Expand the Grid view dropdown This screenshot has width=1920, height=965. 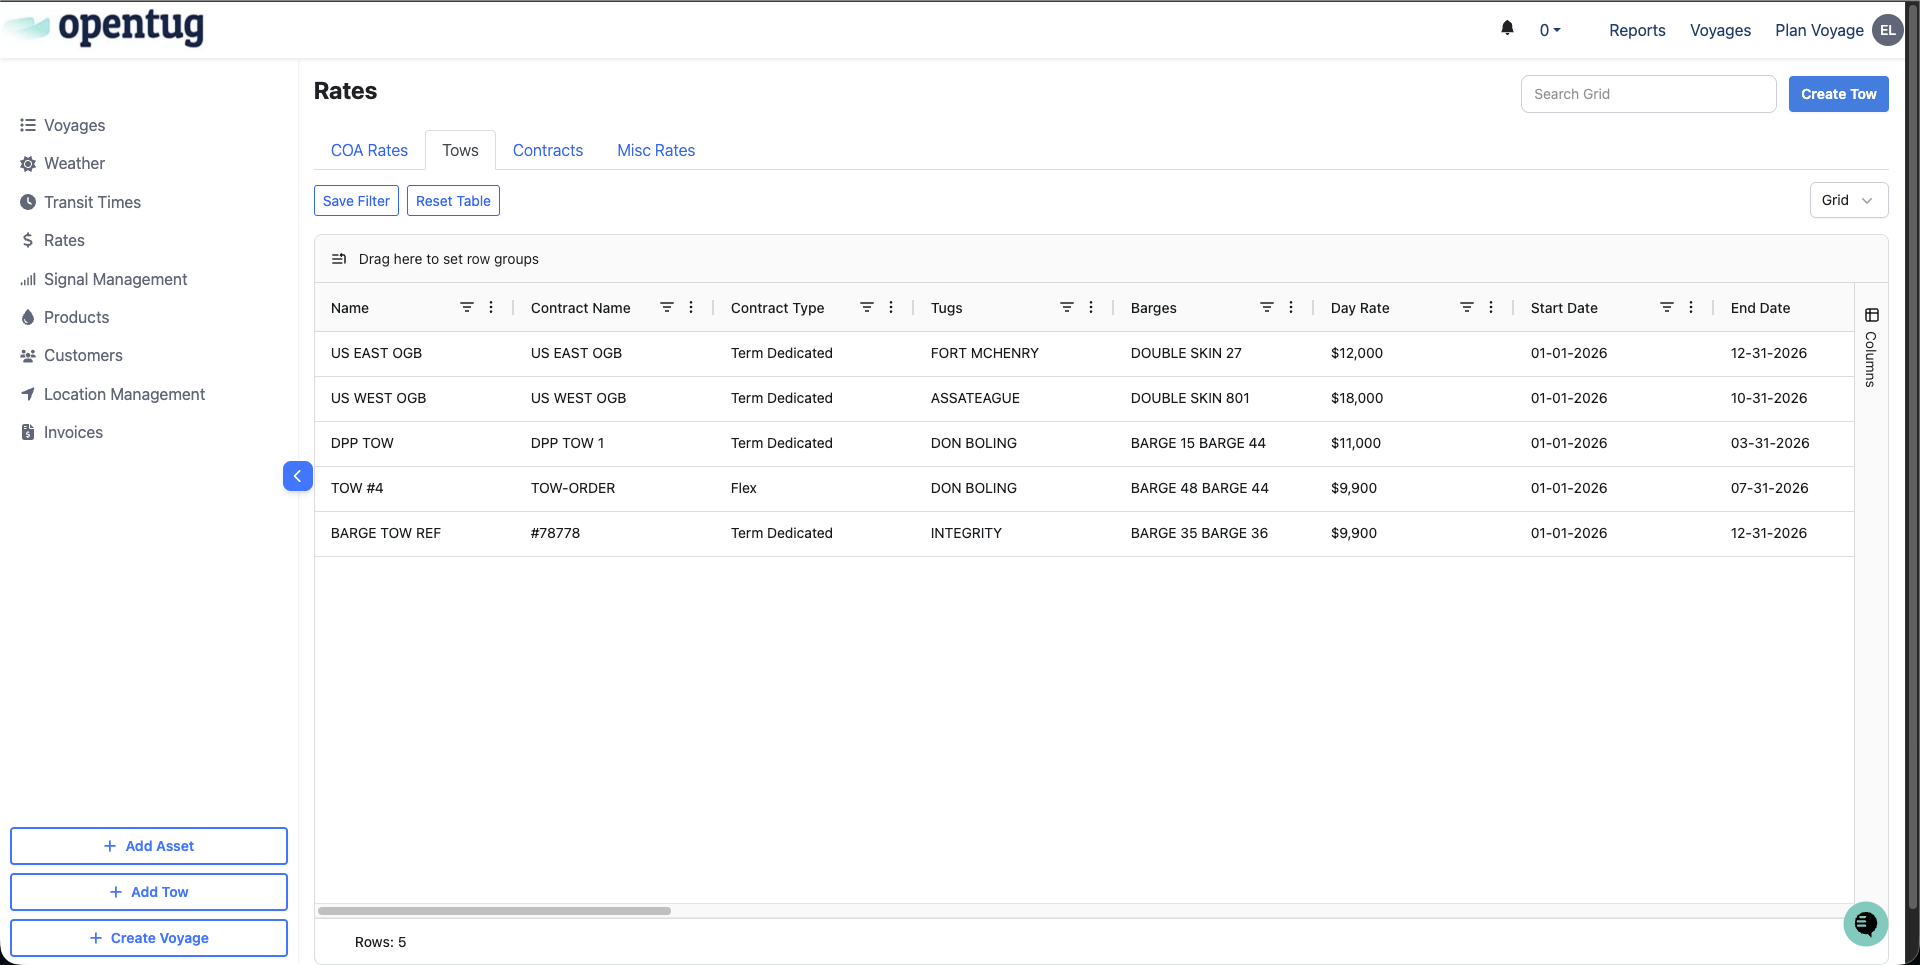(1848, 200)
